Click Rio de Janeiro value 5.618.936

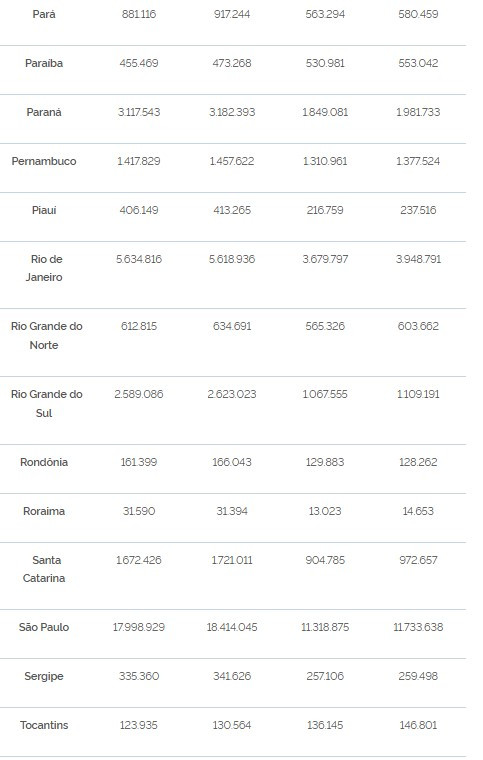tap(232, 259)
